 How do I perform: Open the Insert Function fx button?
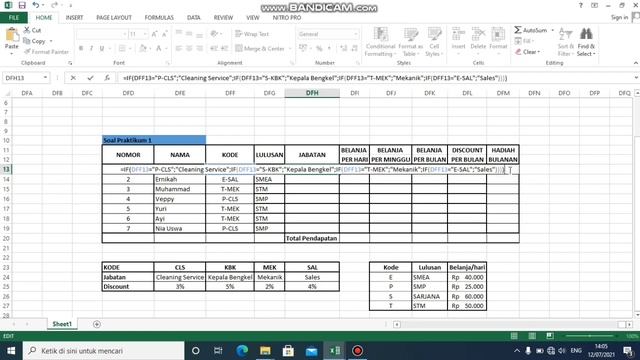(x=107, y=78)
